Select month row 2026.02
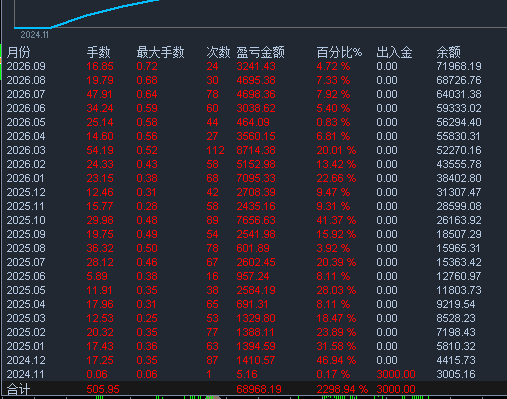Image resolution: width=507 pixels, height=399 pixels. point(253,164)
